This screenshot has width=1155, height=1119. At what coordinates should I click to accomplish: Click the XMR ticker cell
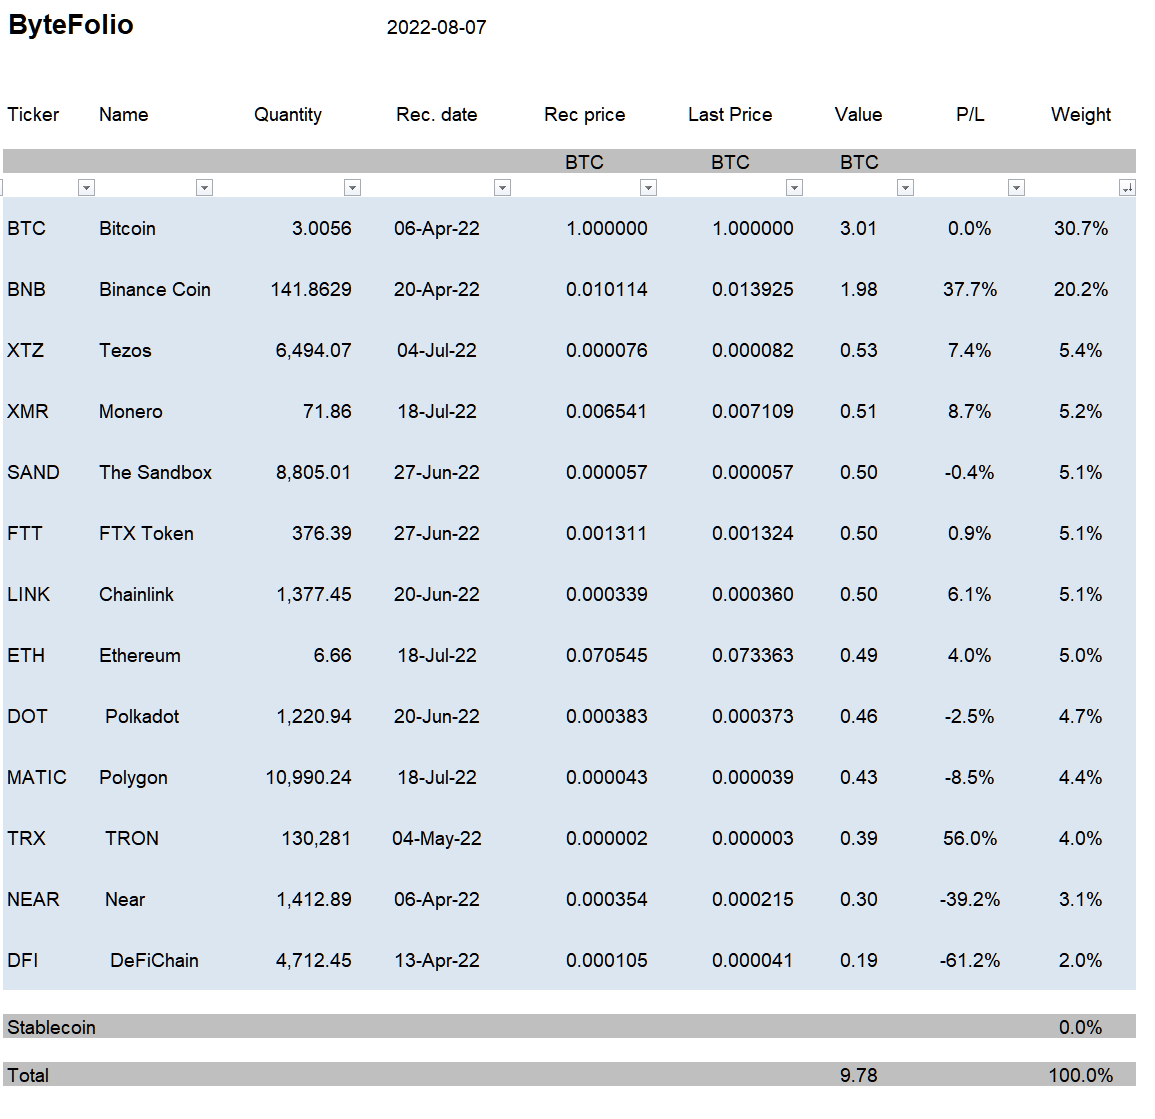28,412
